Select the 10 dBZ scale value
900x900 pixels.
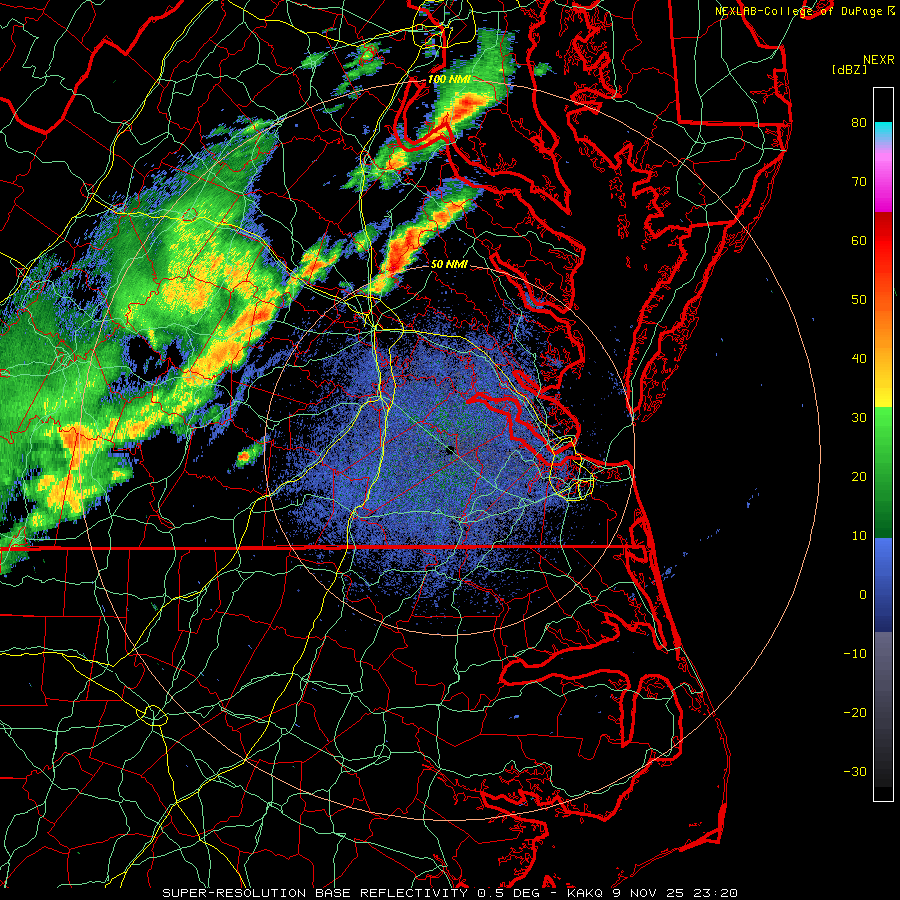pos(859,536)
